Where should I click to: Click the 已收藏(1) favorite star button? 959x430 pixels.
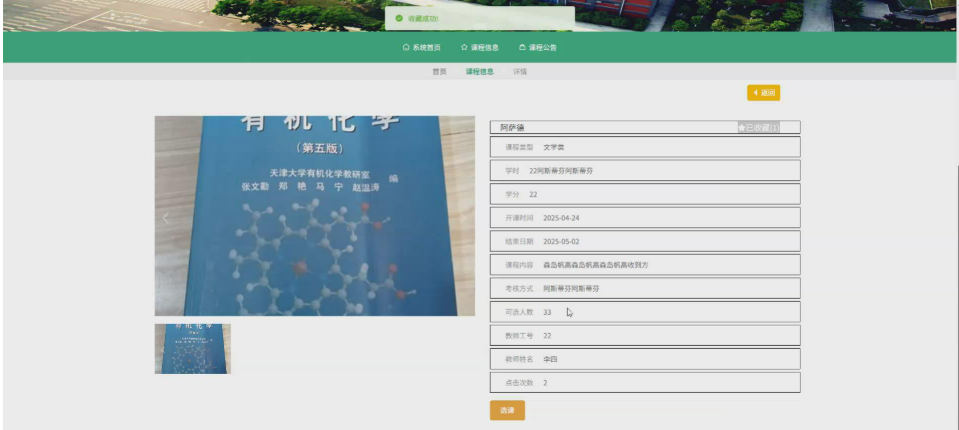[x=758, y=128]
